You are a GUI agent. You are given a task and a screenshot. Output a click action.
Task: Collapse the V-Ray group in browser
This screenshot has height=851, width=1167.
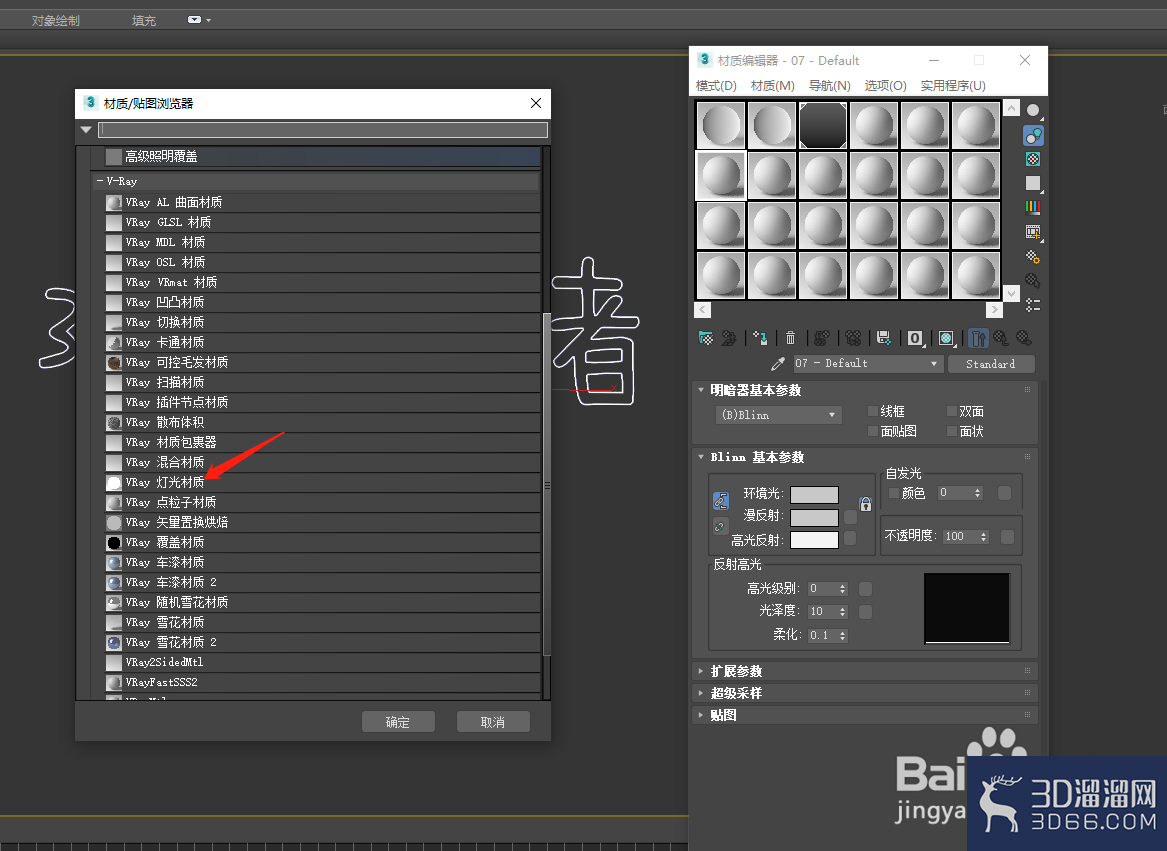coord(100,181)
